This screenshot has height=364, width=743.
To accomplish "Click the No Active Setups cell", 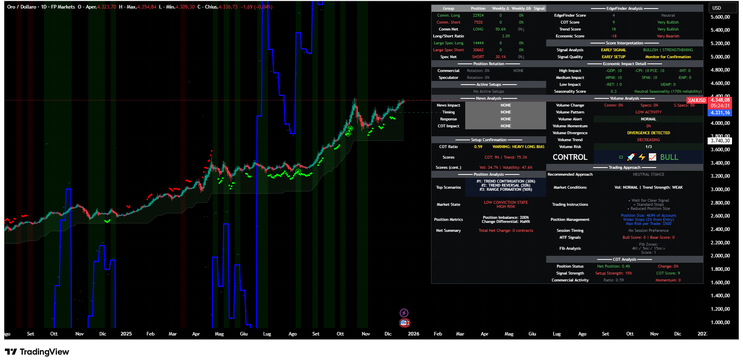I will click(x=488, y=91).
